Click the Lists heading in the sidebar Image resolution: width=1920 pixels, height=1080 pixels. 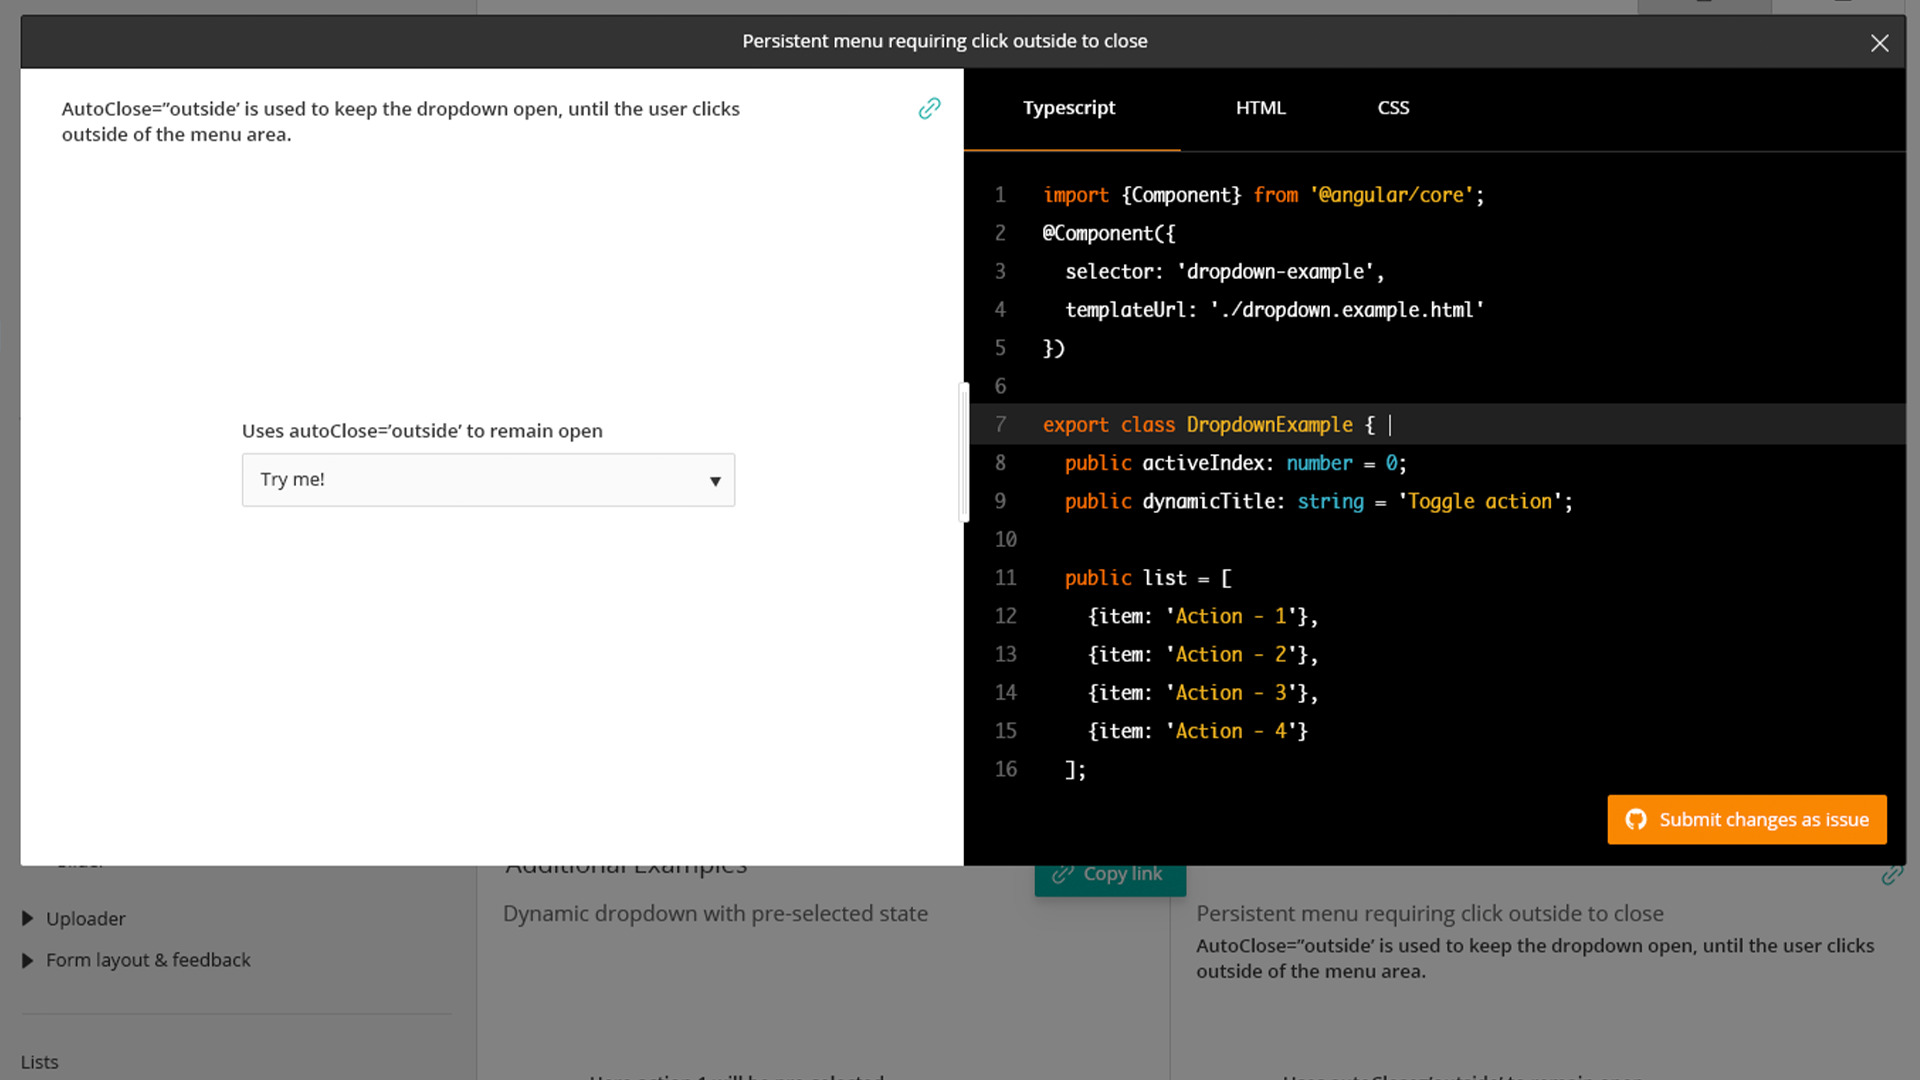(x=39, y=1062)
